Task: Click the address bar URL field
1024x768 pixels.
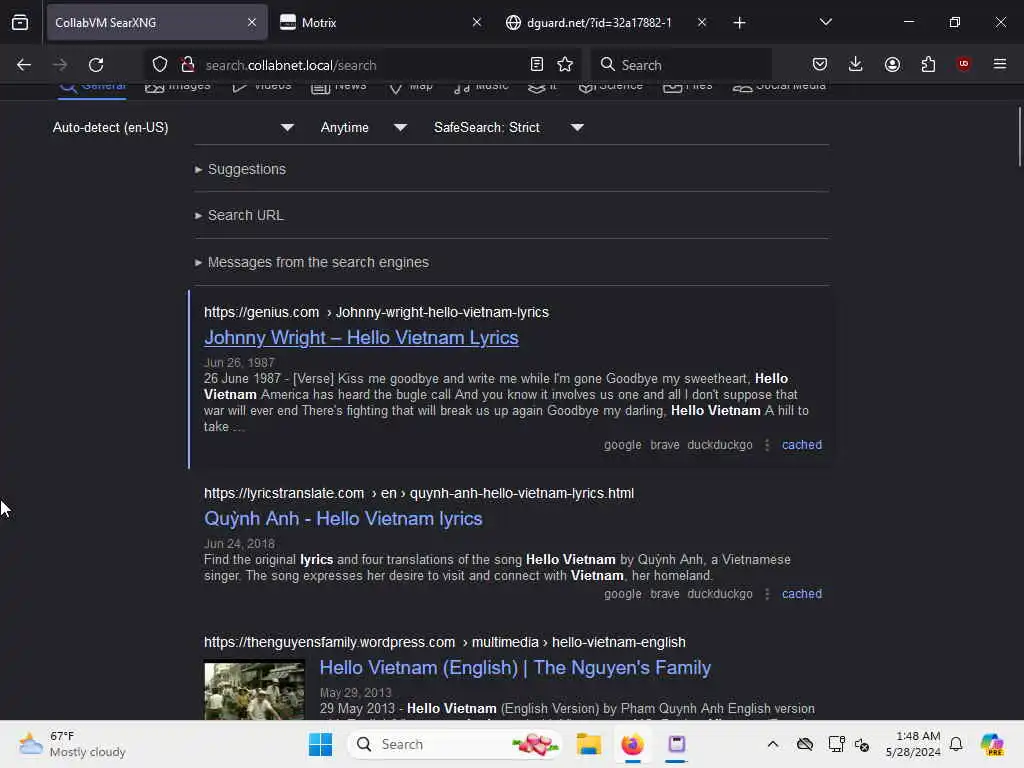Action: (362, 65)
